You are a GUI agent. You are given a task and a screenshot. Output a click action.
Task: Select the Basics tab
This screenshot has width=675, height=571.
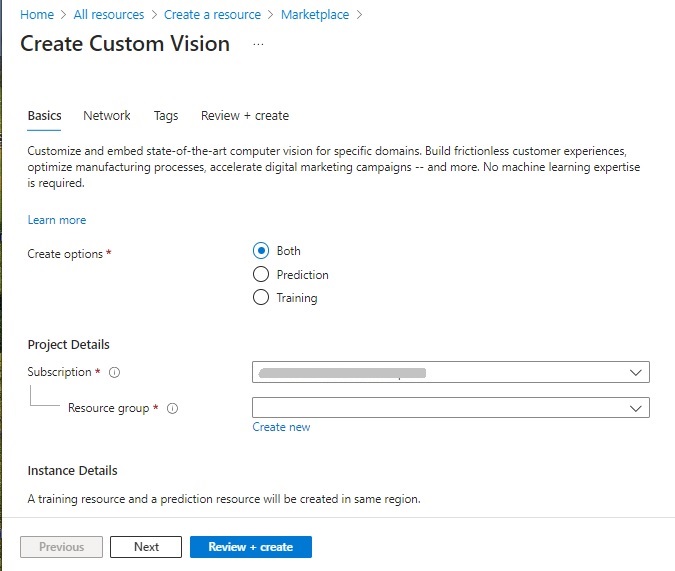pos(44,116)
